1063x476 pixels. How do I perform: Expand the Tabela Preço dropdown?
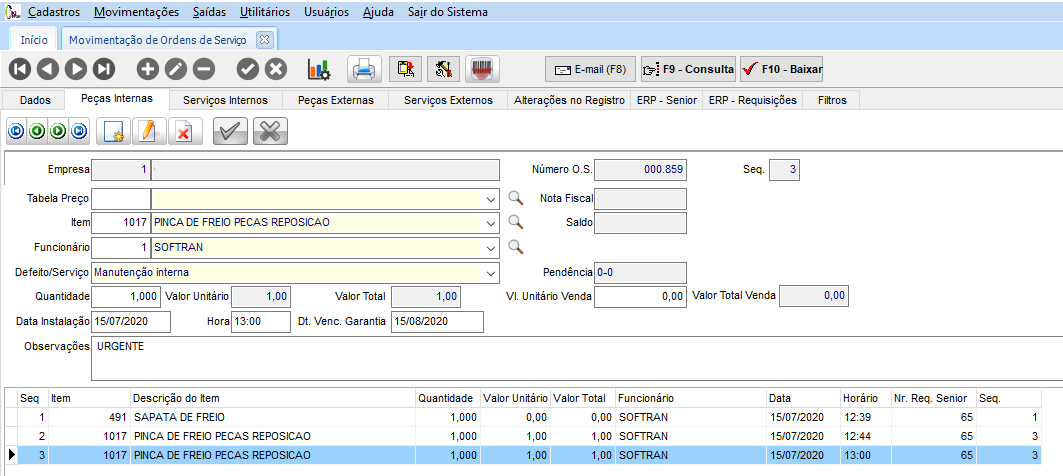(x=490, y=199)
